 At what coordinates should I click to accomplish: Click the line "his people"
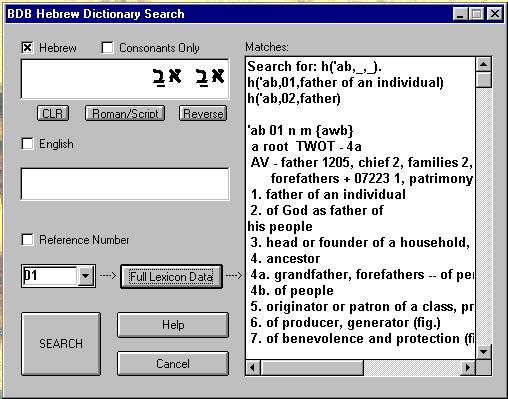tap(280, 226)
